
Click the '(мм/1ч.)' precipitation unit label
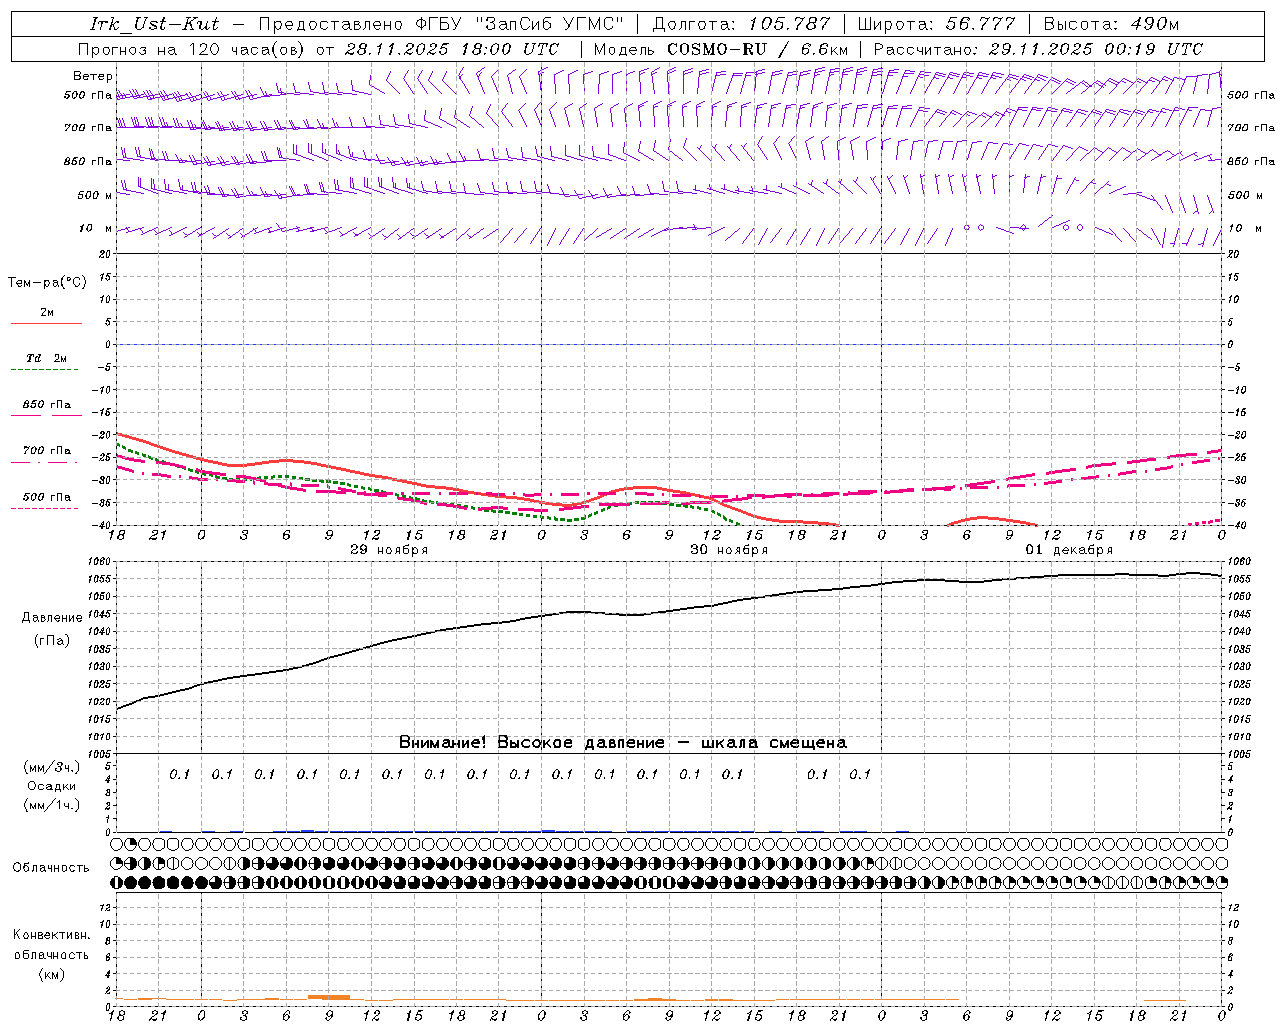point(52,805)
